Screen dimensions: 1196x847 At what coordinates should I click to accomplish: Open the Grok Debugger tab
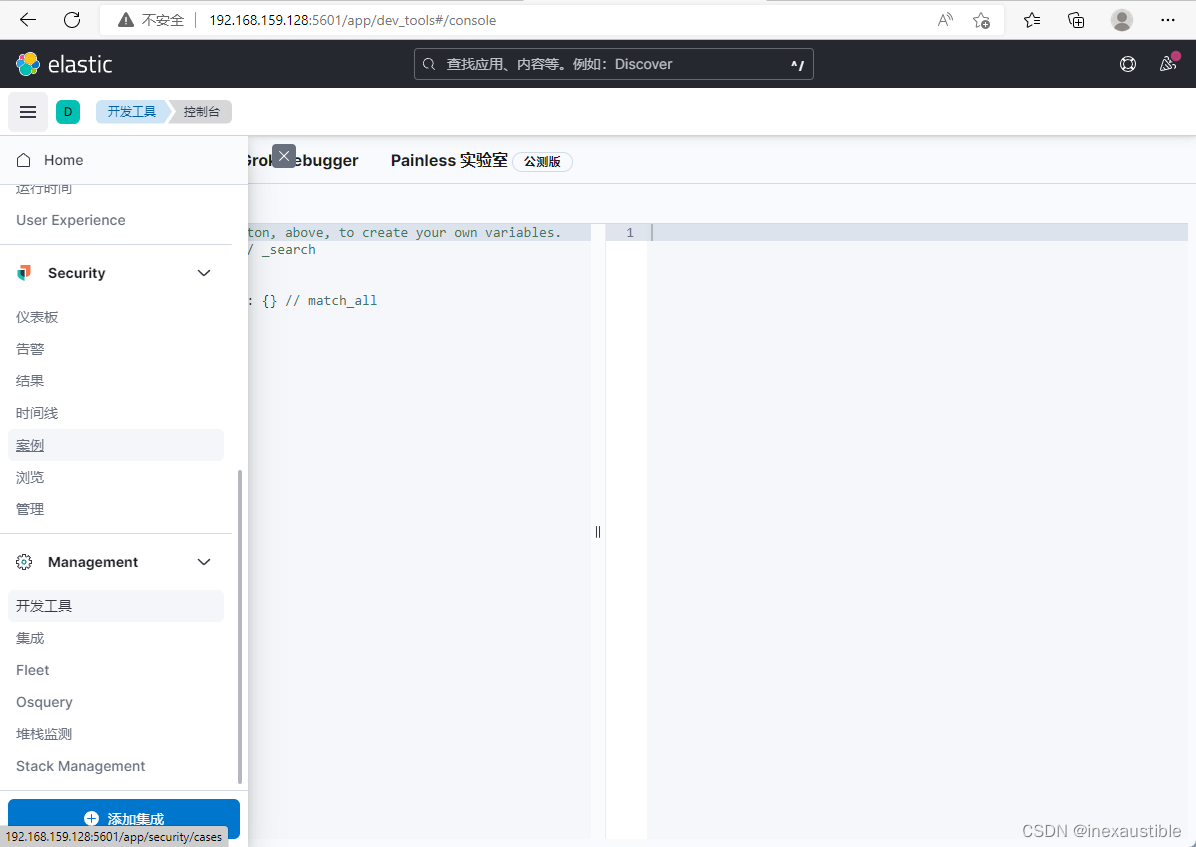(301, 160)
